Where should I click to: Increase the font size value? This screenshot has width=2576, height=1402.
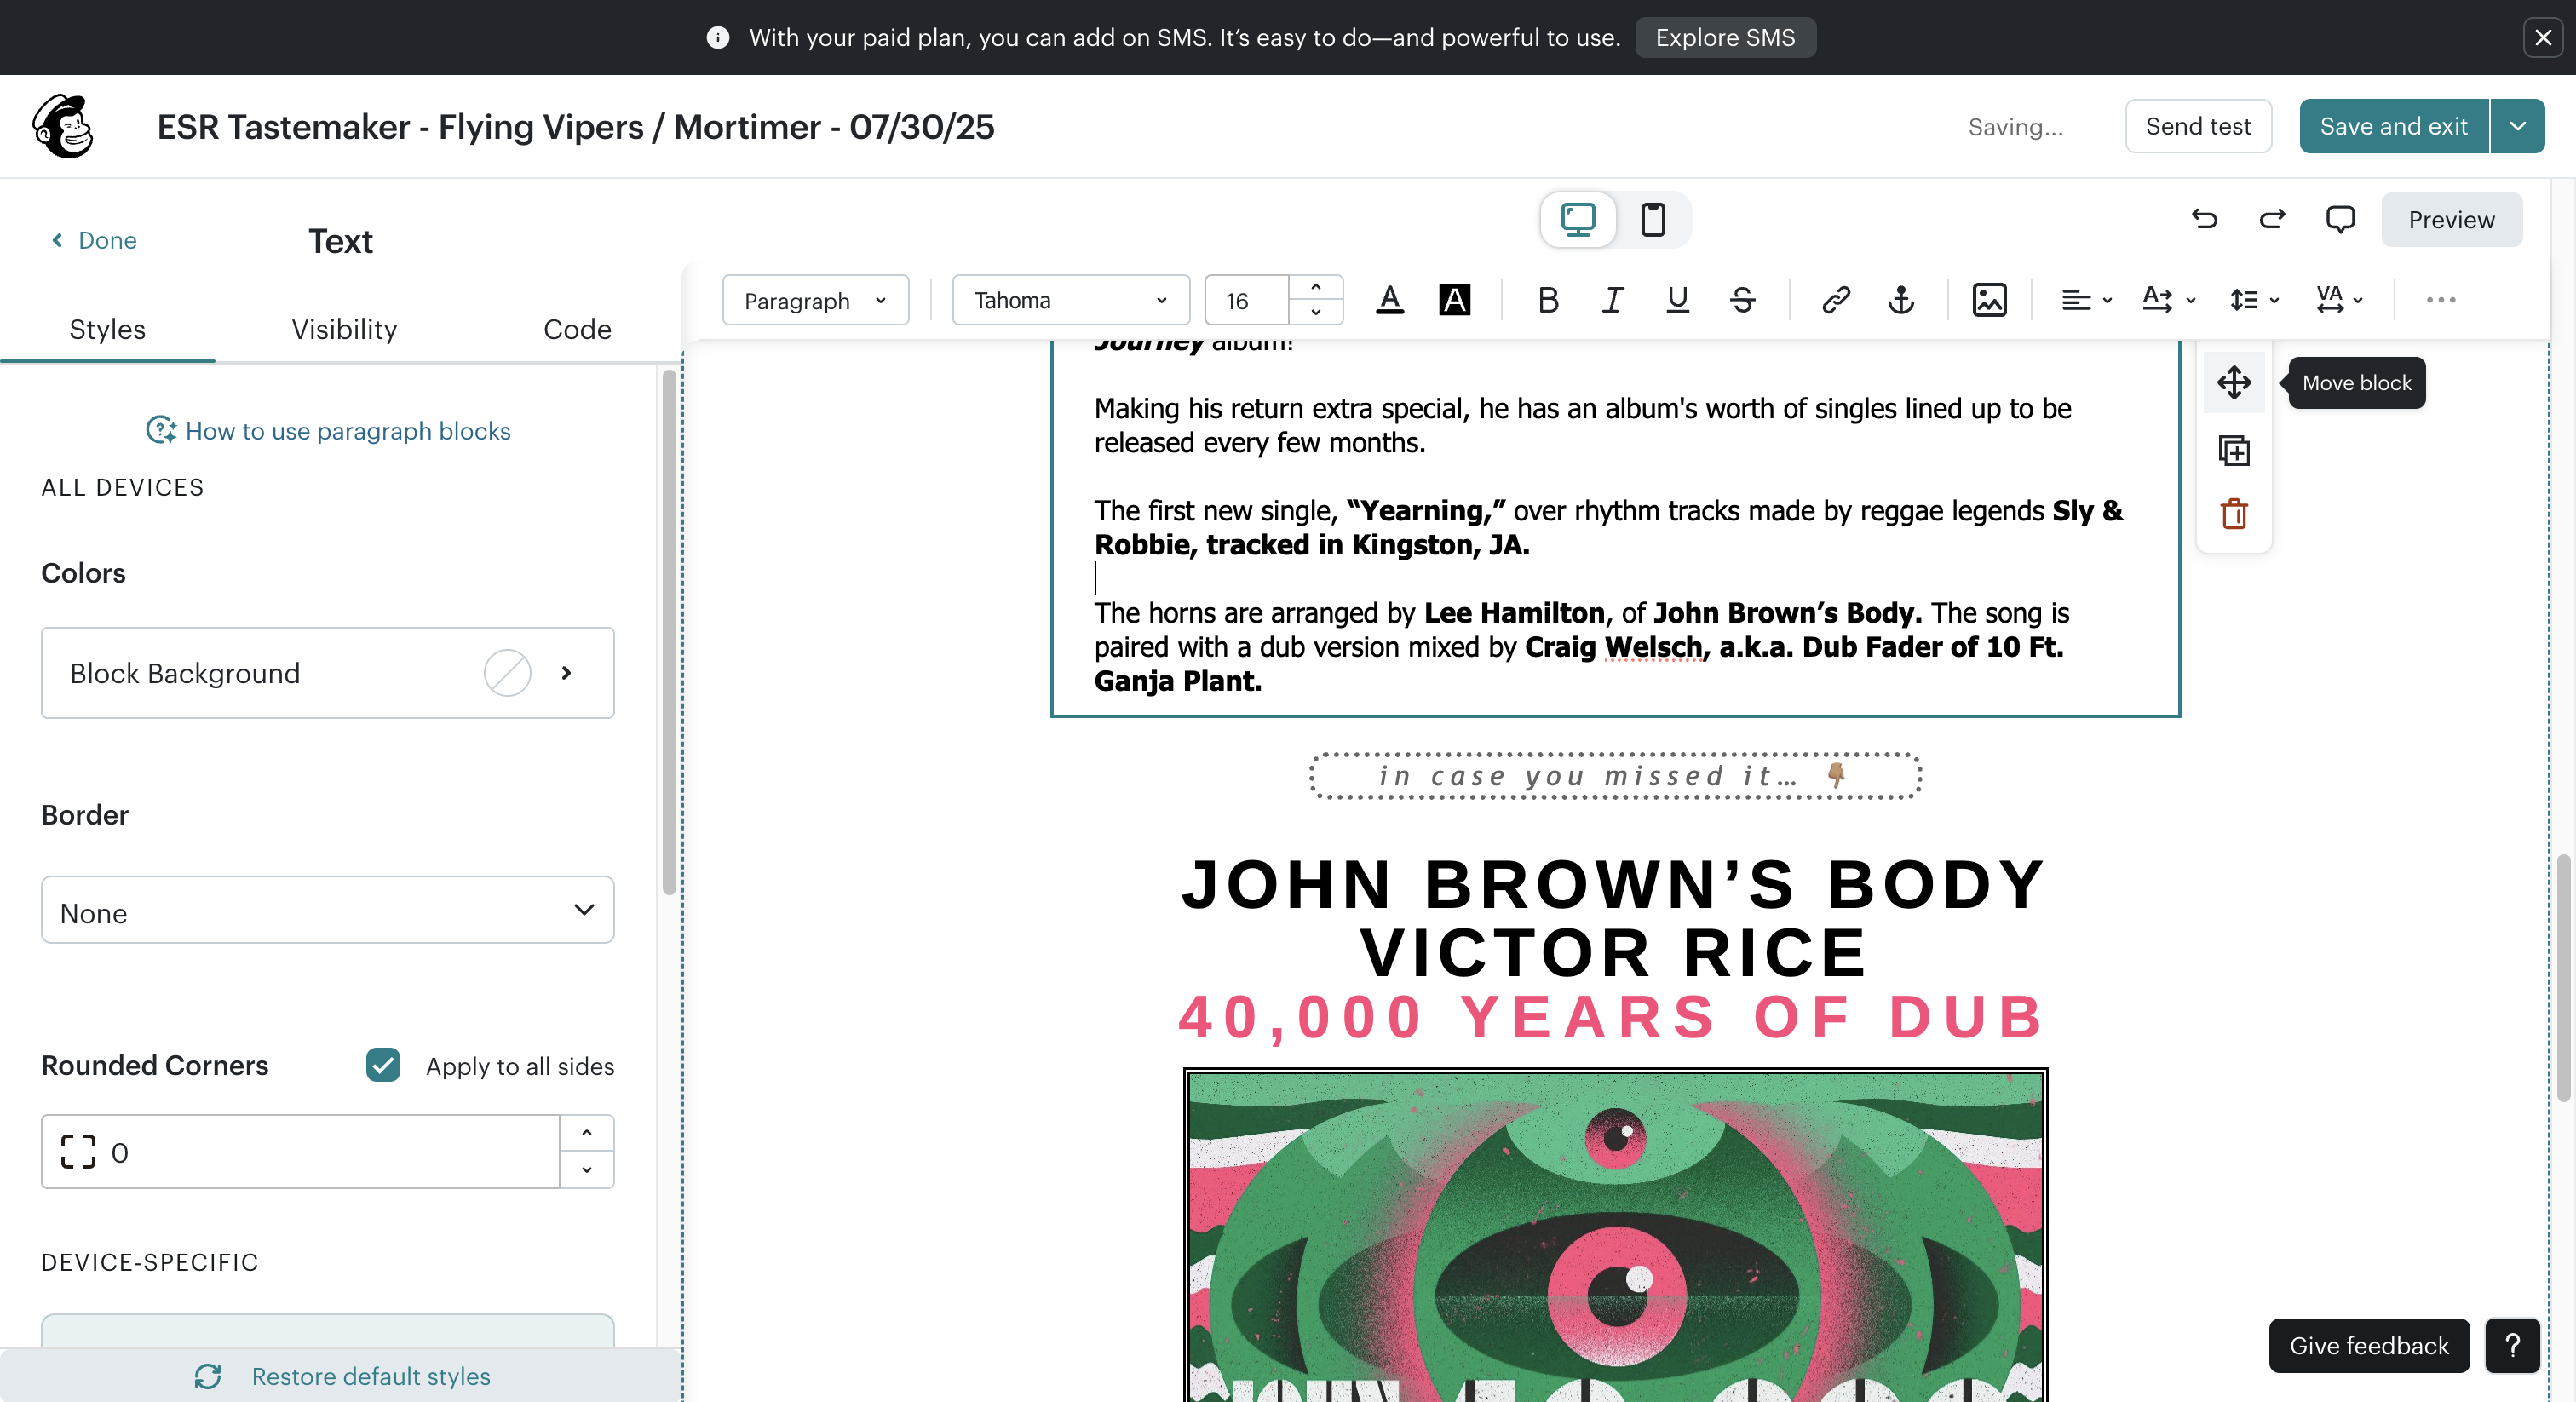(x=1316, y=288)
